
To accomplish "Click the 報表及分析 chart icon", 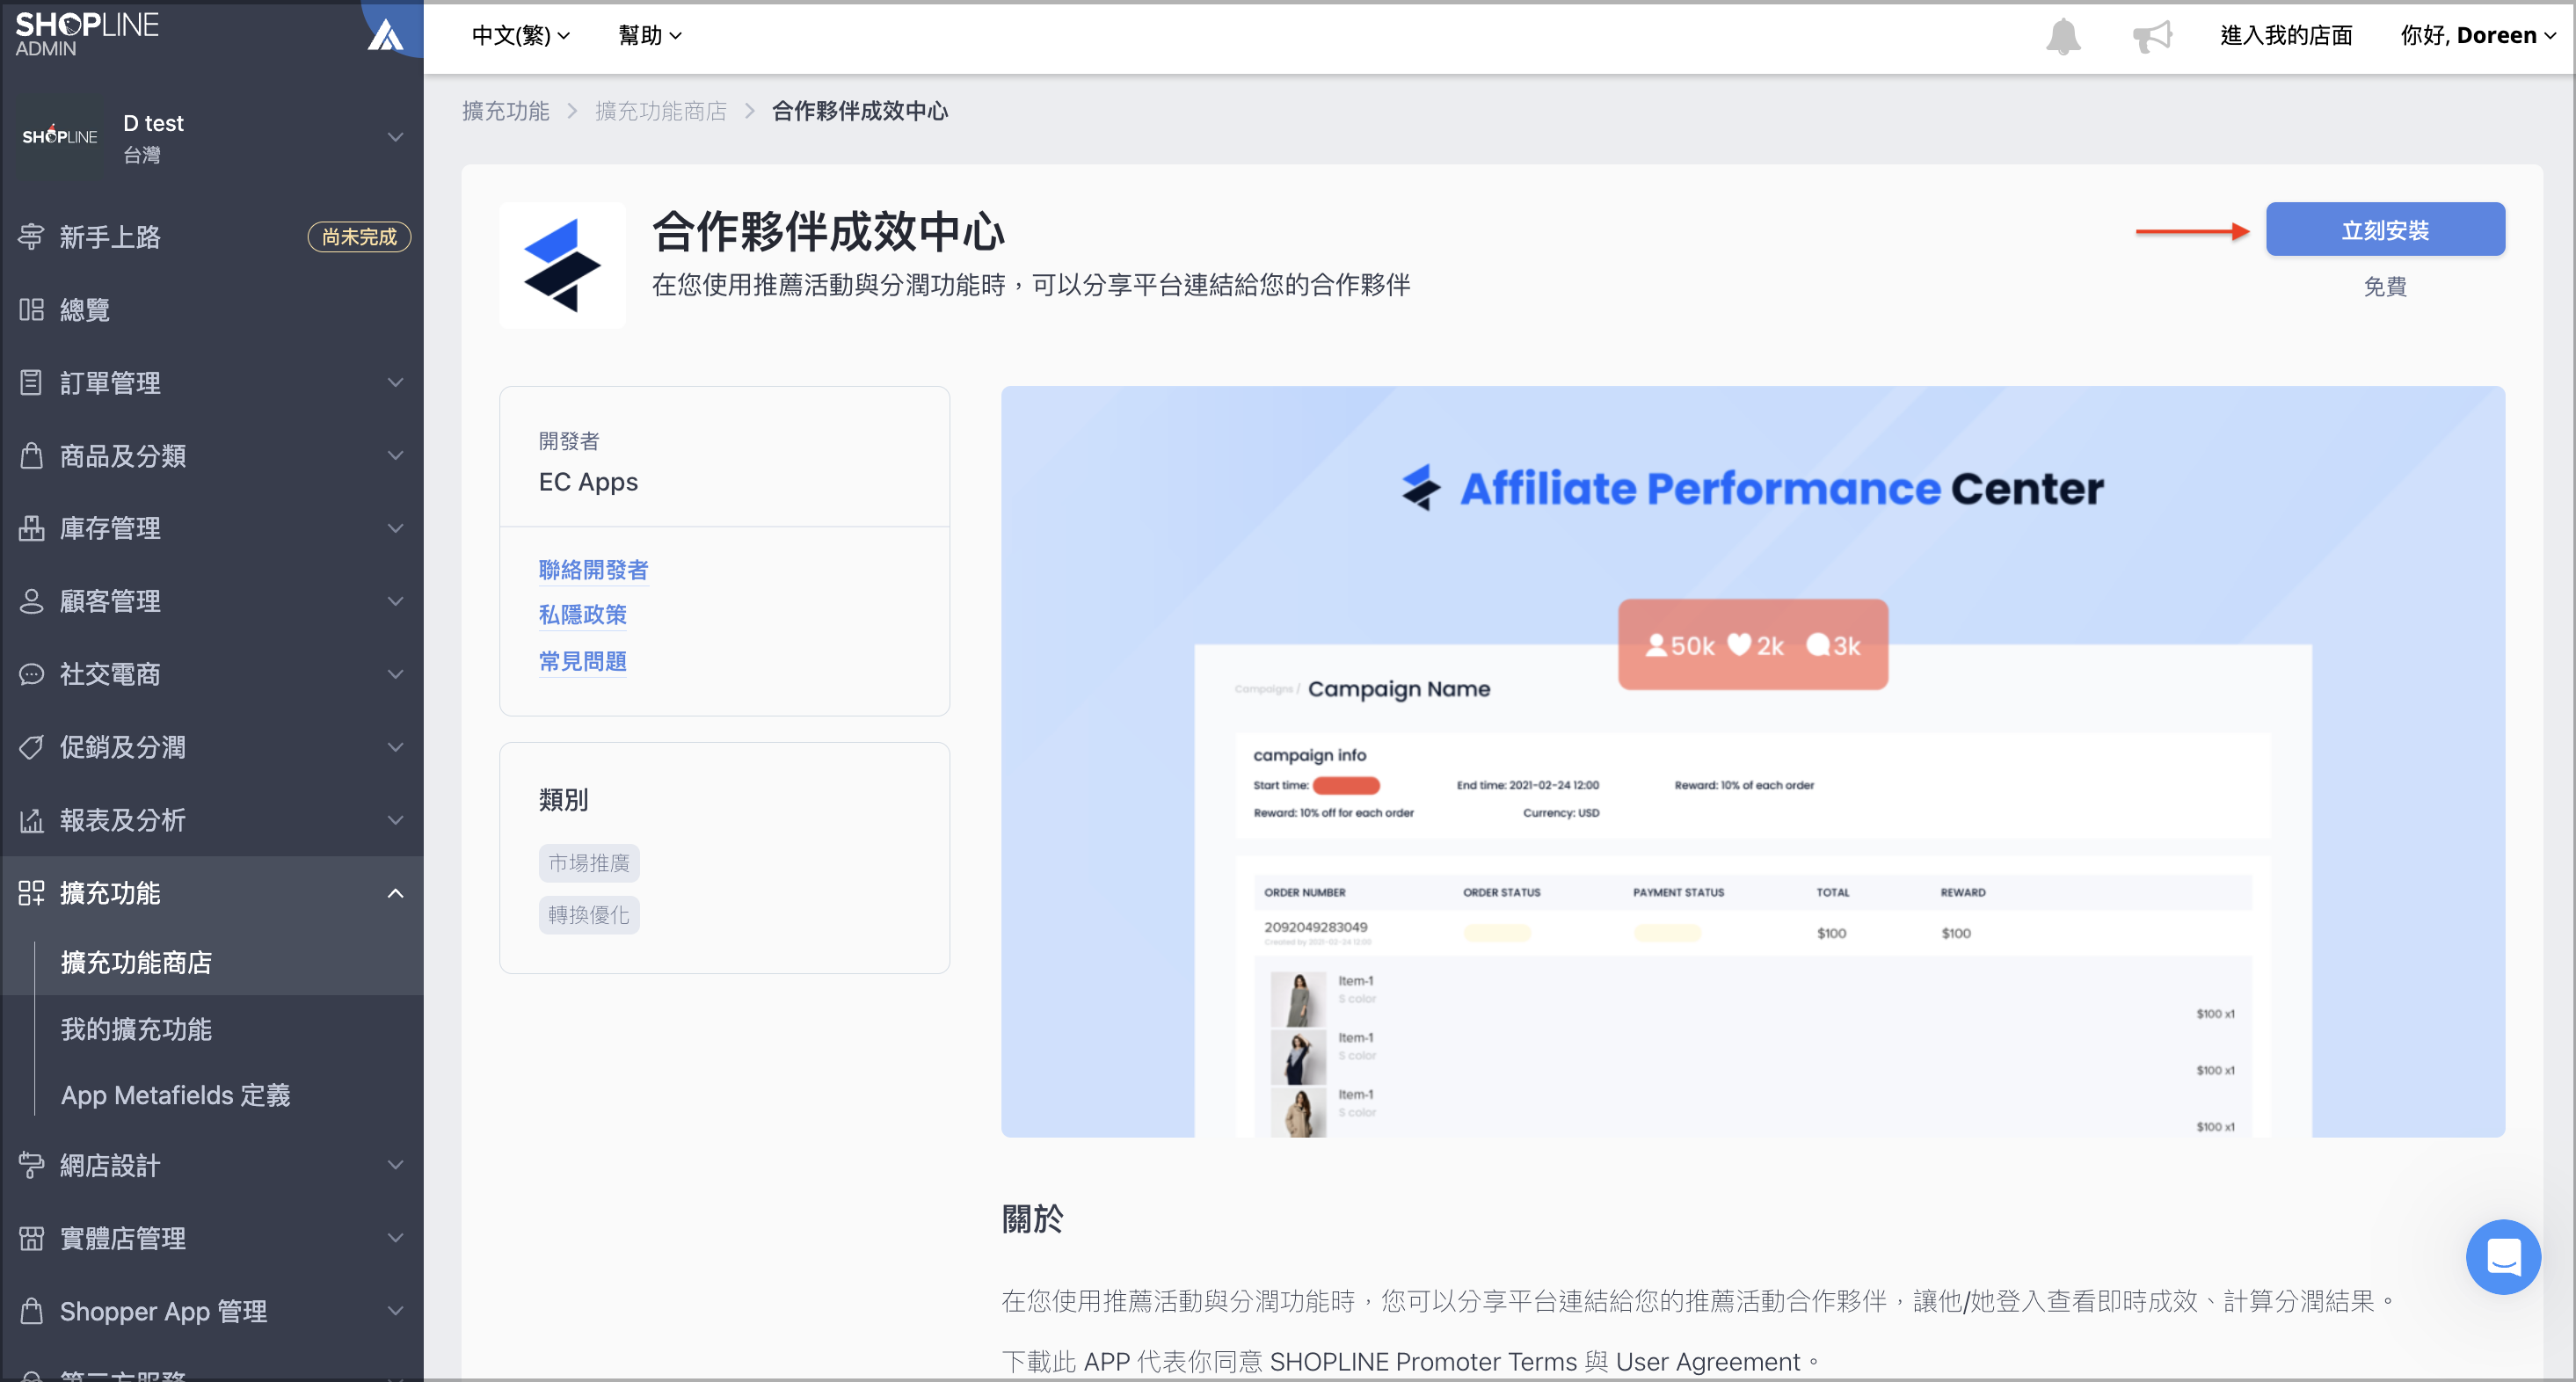I will pyautogui.click(x=31, y=820).
